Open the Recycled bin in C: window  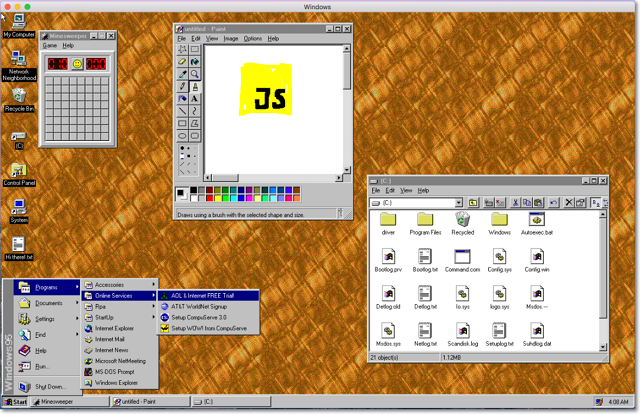[x=462, y=222]
